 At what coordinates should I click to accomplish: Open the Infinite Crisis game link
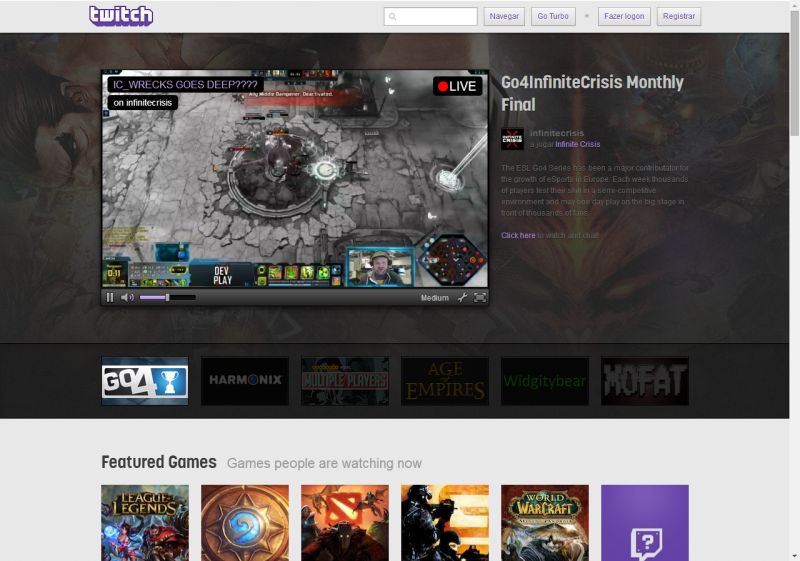[x=577, y=144]
